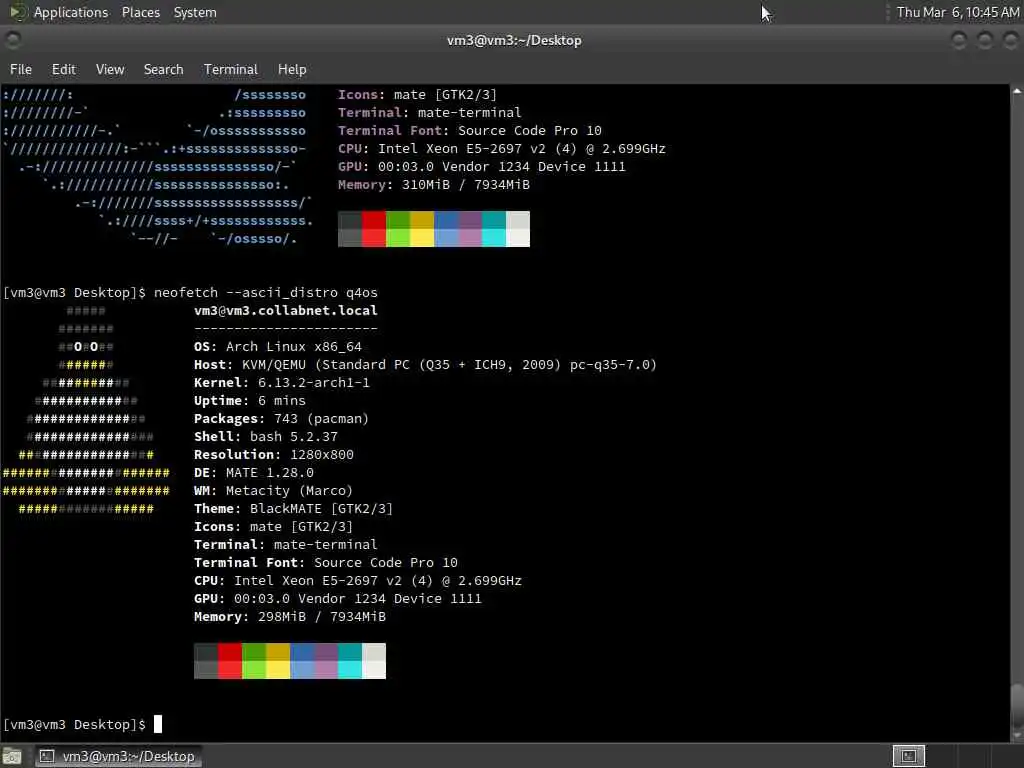Click the 'Resolution: 1280x800' line
The image size is (1024, 768).
[x=274, y=455]
